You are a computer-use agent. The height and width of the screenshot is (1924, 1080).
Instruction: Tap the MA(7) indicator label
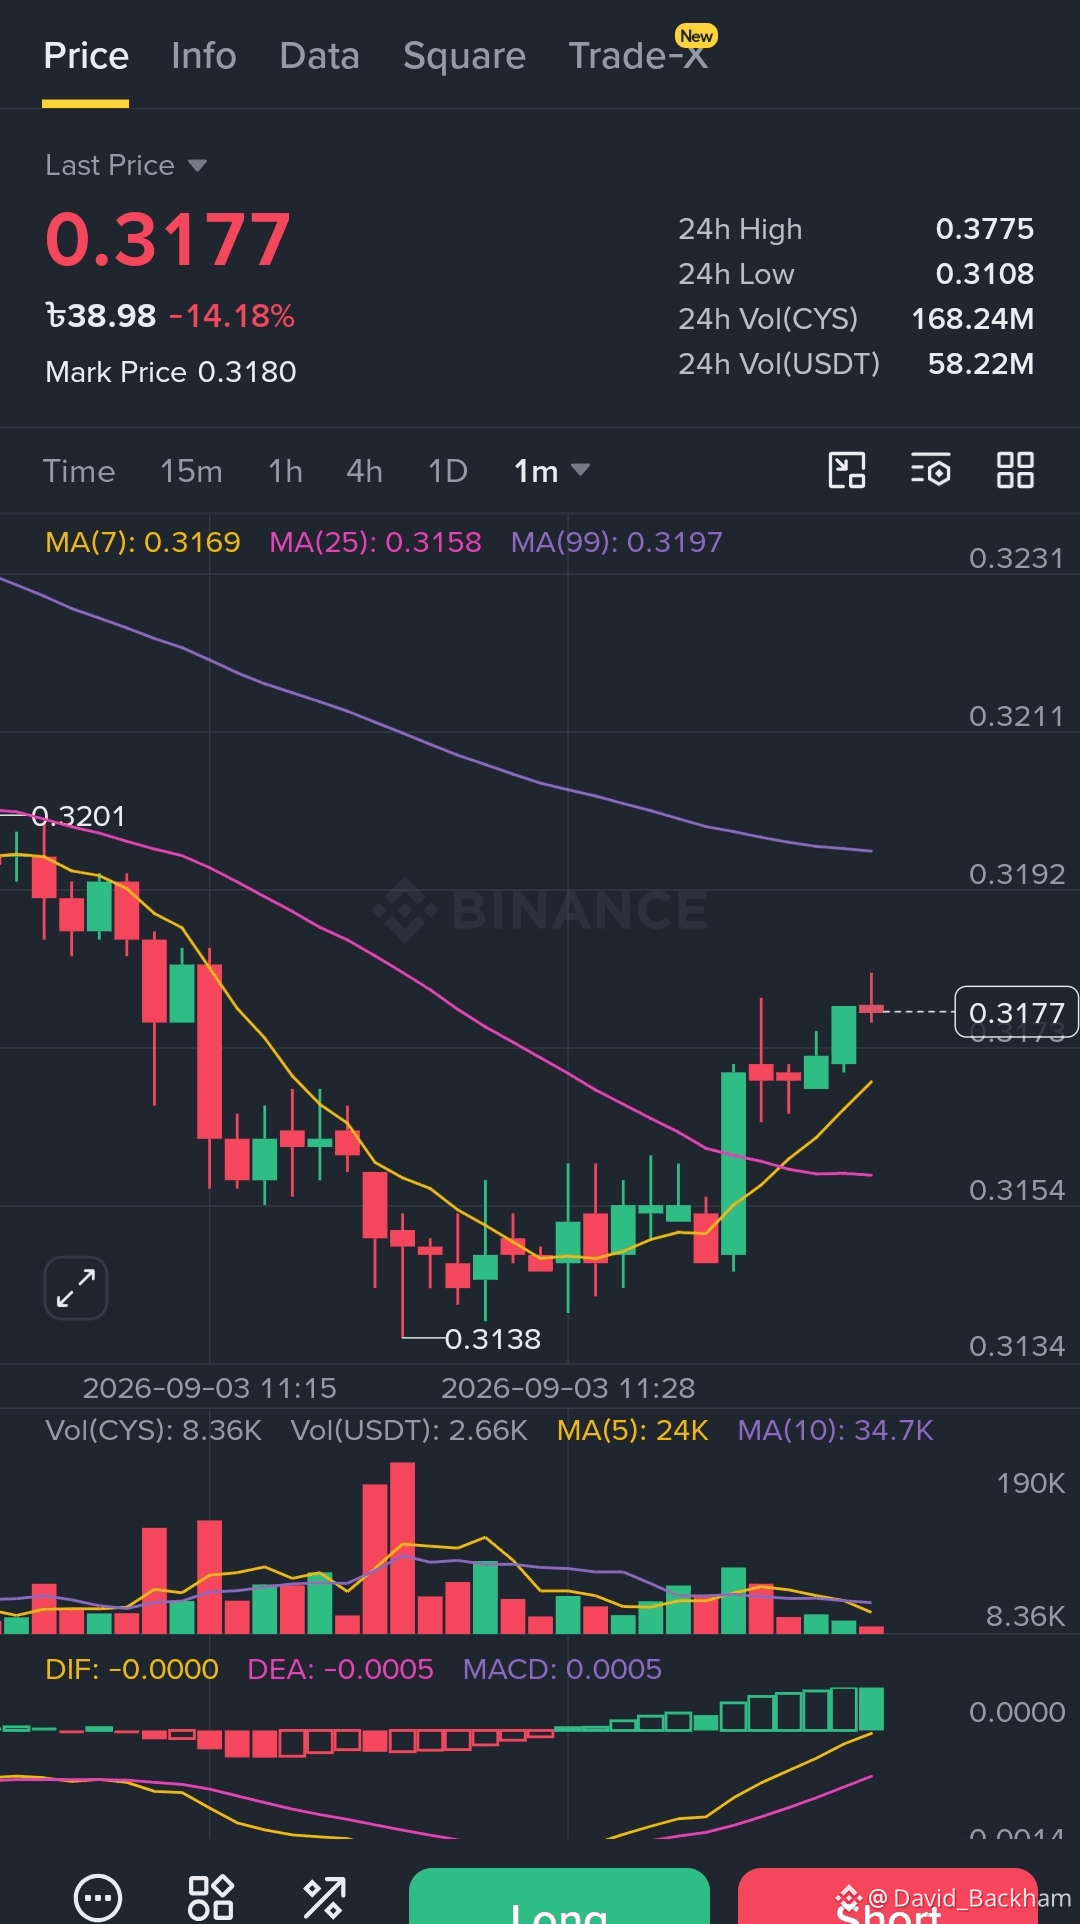143,542
